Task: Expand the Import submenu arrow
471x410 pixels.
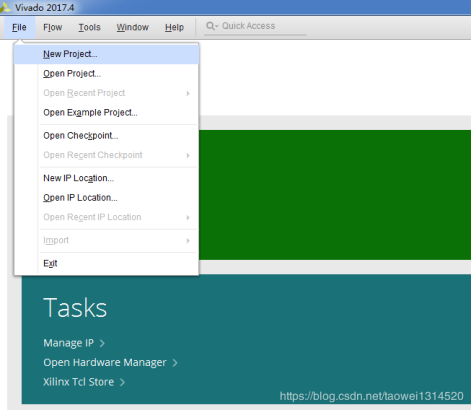Action: point(188,240)
